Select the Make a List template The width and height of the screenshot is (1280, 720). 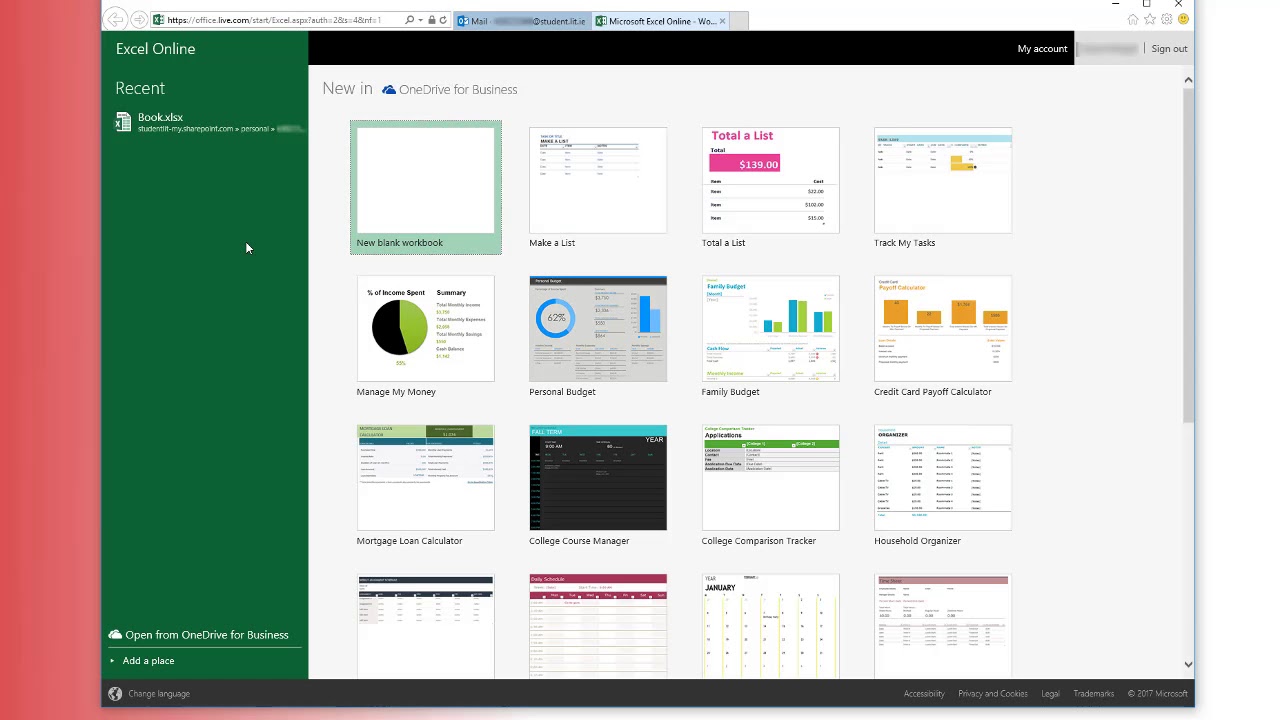[598, 187]
